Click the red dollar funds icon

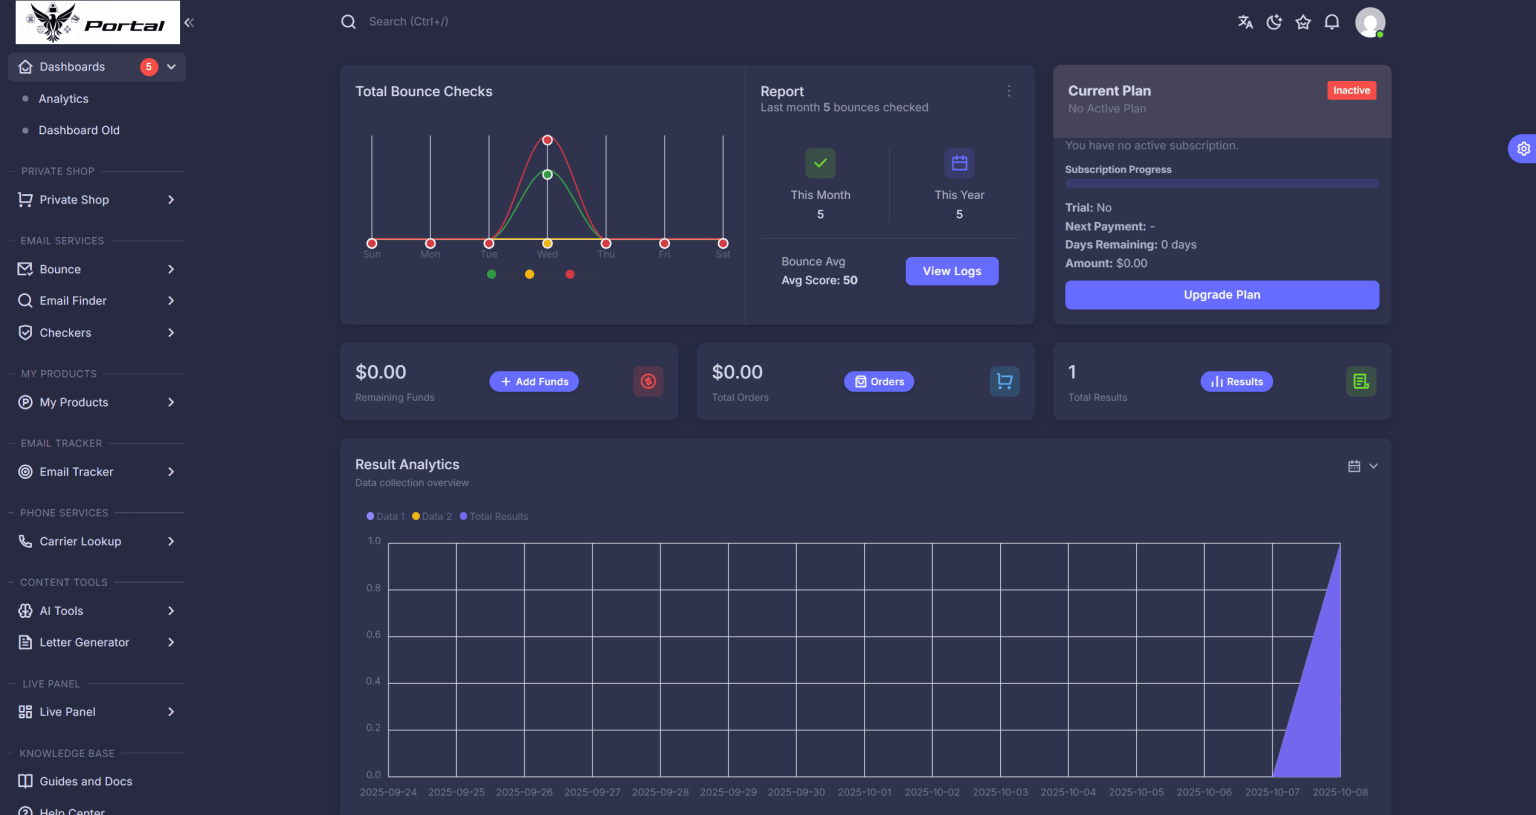click(648, 381)
